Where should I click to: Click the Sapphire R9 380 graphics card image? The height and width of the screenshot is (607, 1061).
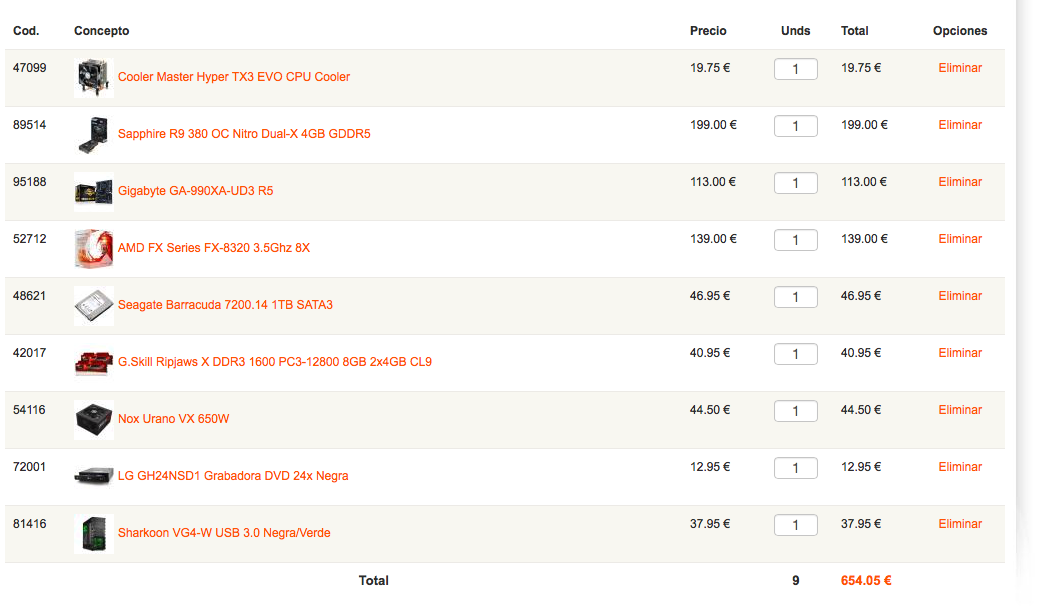93,134
